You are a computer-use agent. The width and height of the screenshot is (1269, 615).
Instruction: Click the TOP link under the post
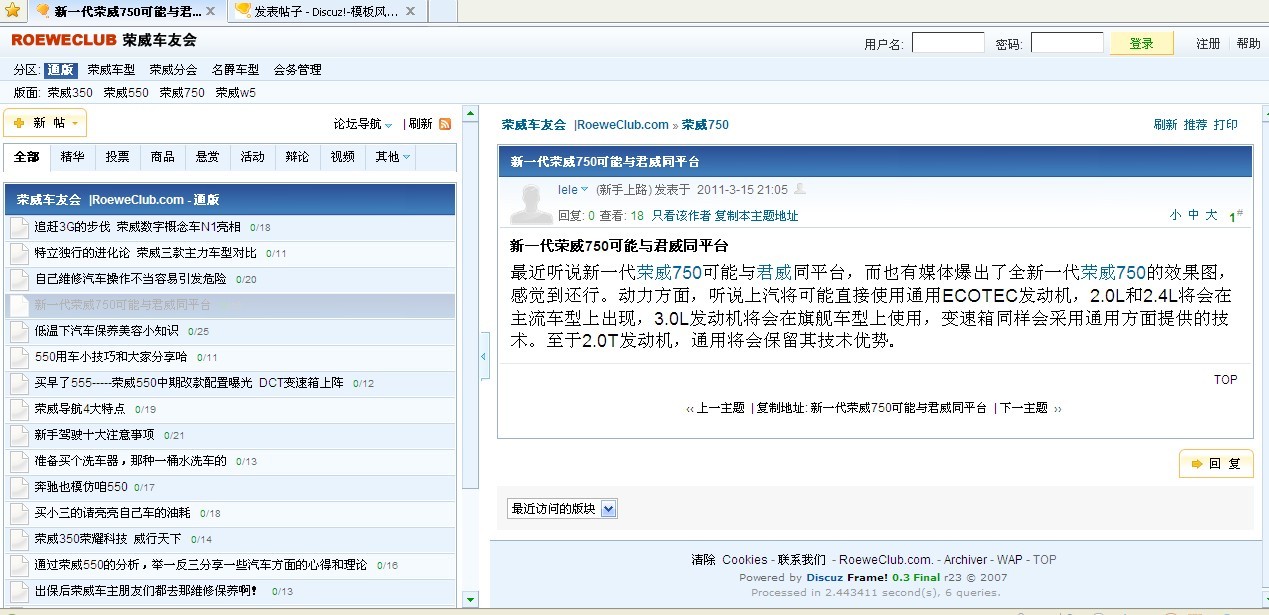(x=1226, y=380)
